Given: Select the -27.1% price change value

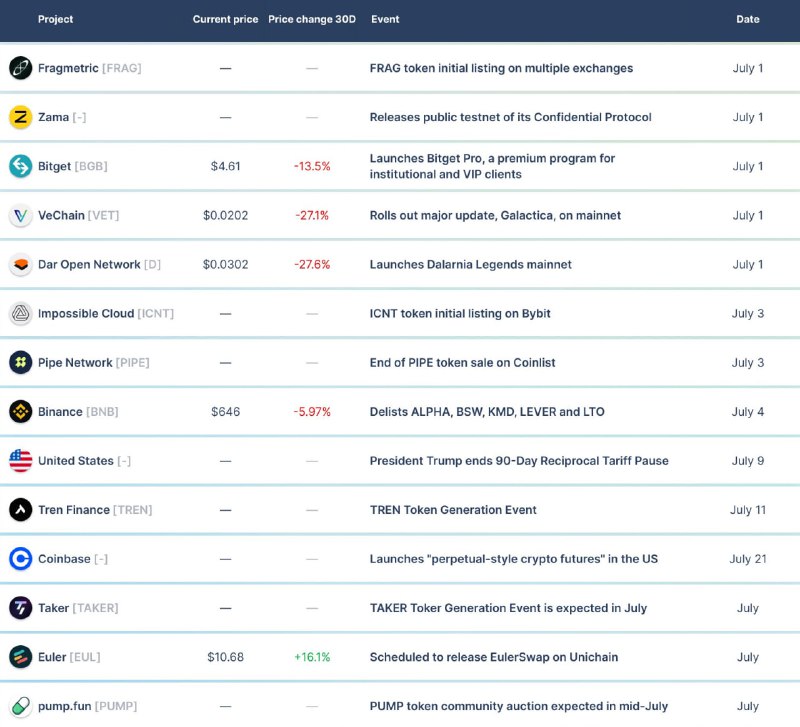Looking at the screenshot, I should [312, 215].
